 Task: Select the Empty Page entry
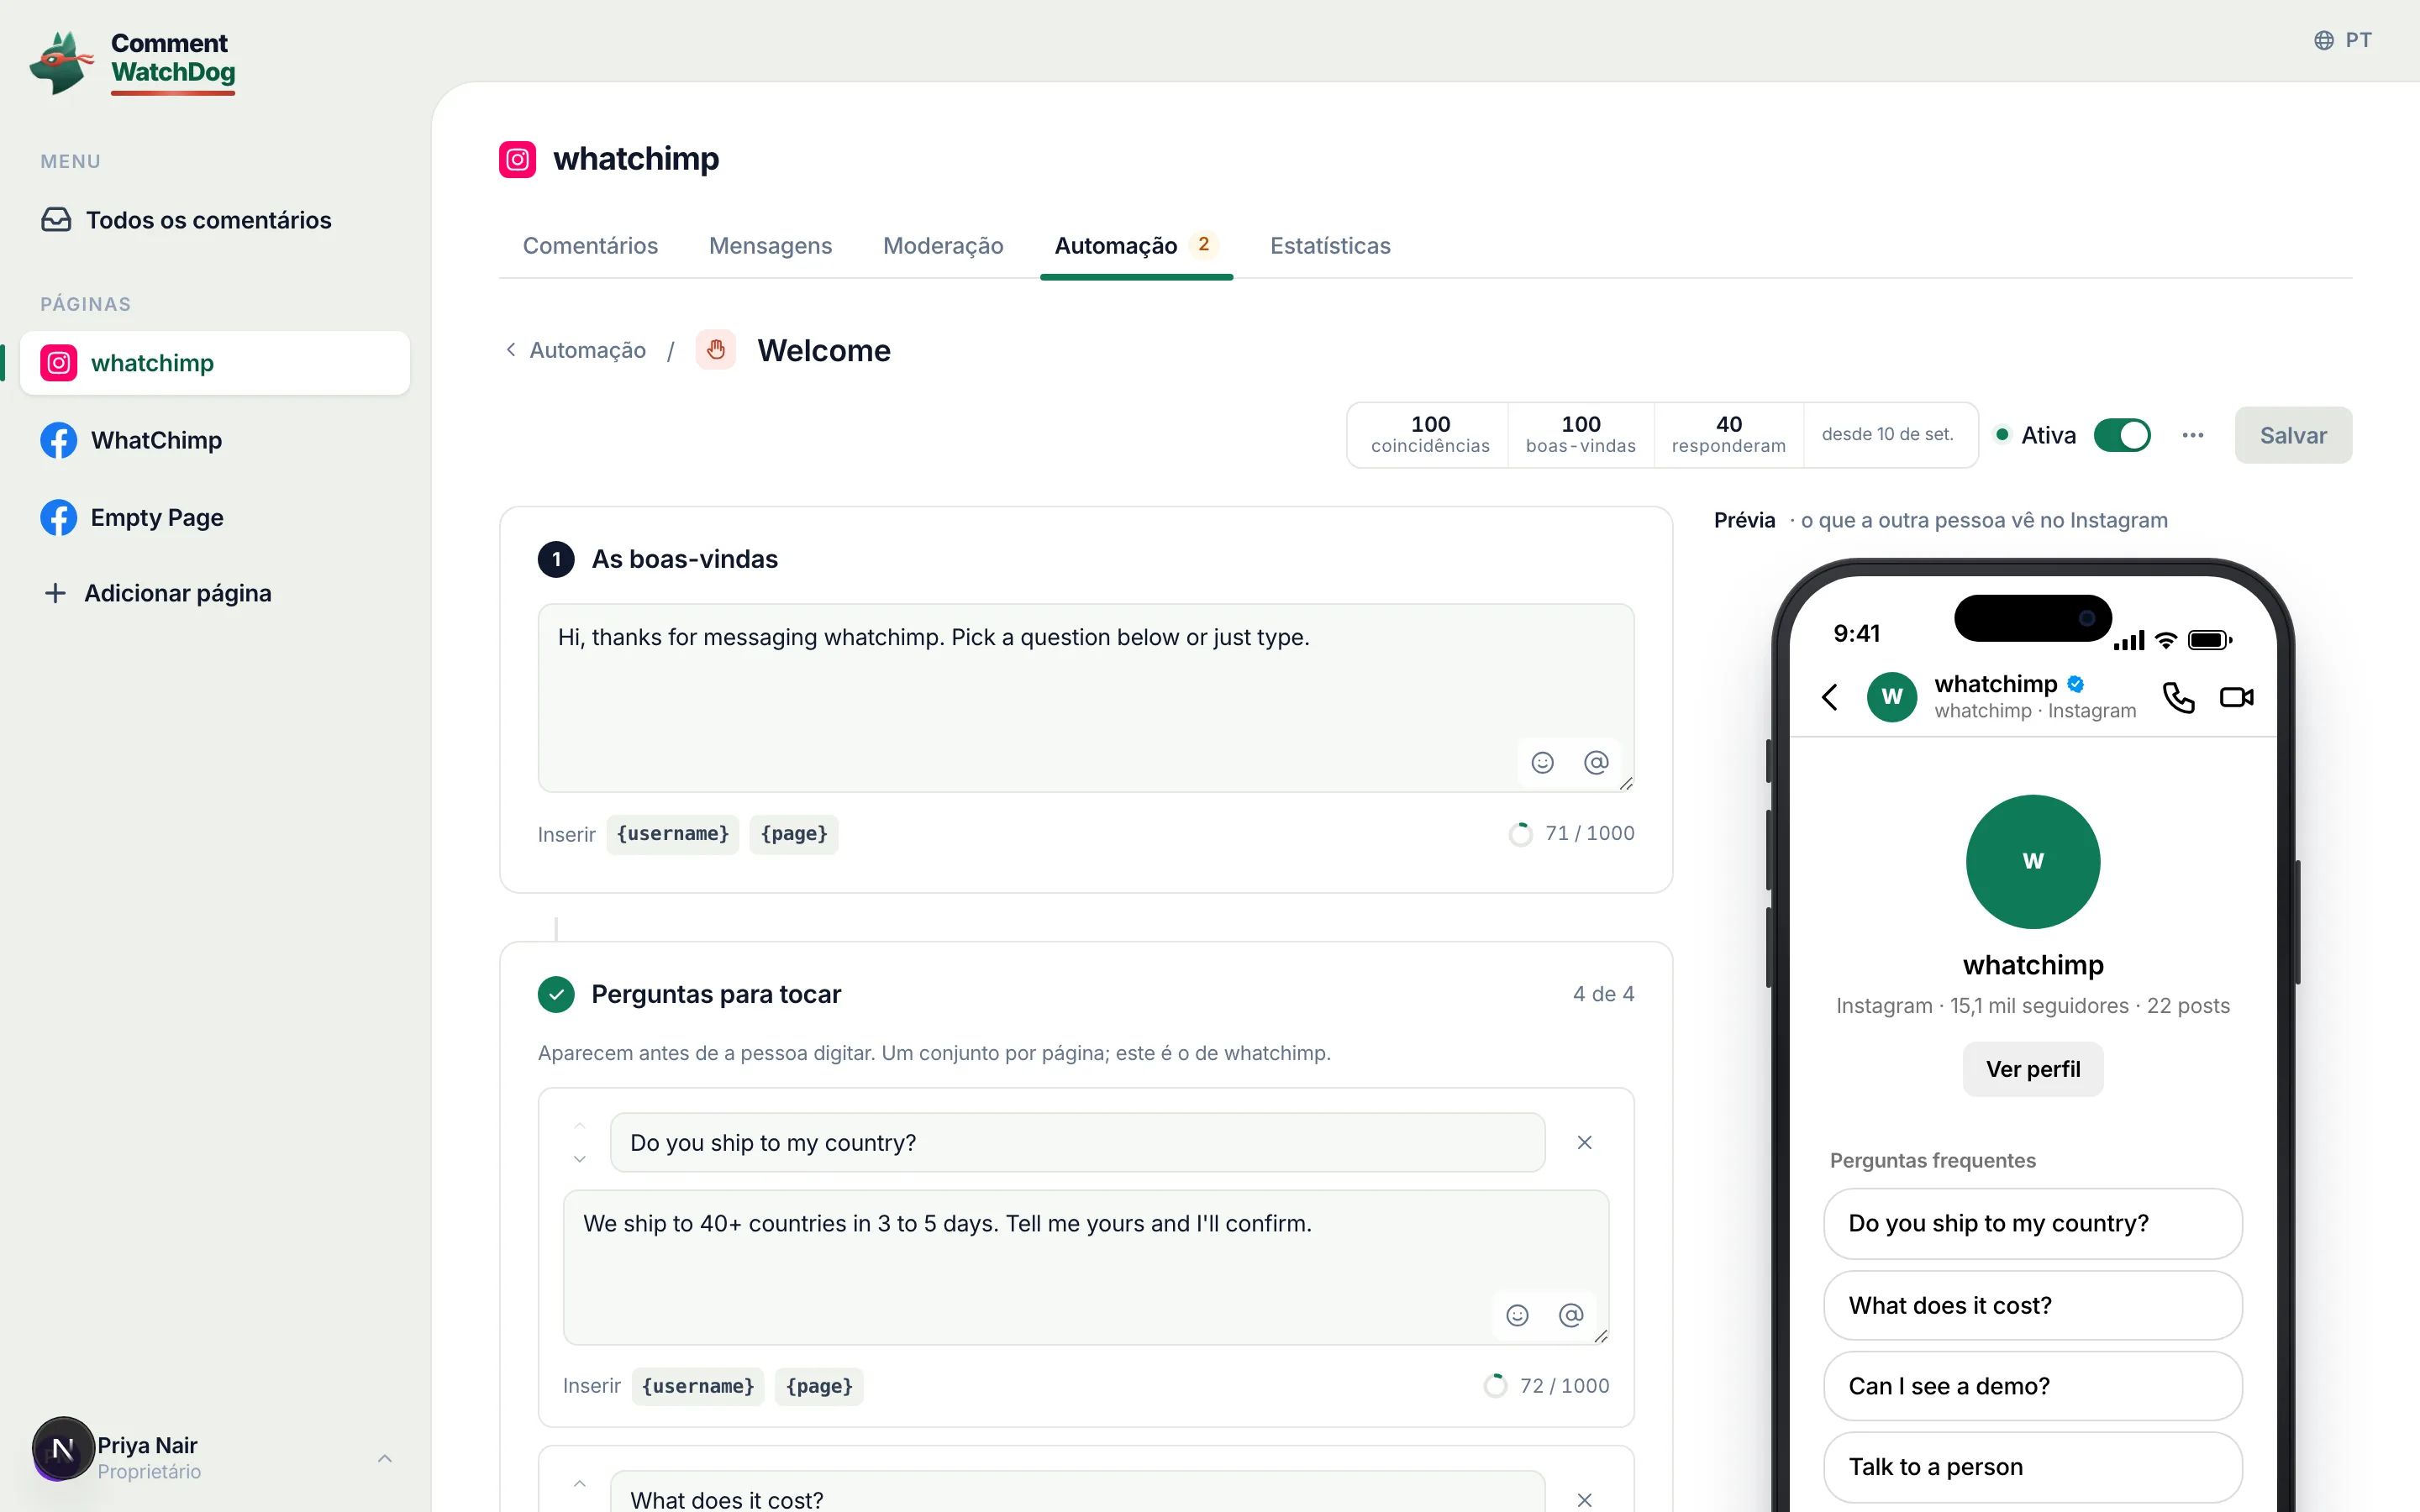point(215,517)
